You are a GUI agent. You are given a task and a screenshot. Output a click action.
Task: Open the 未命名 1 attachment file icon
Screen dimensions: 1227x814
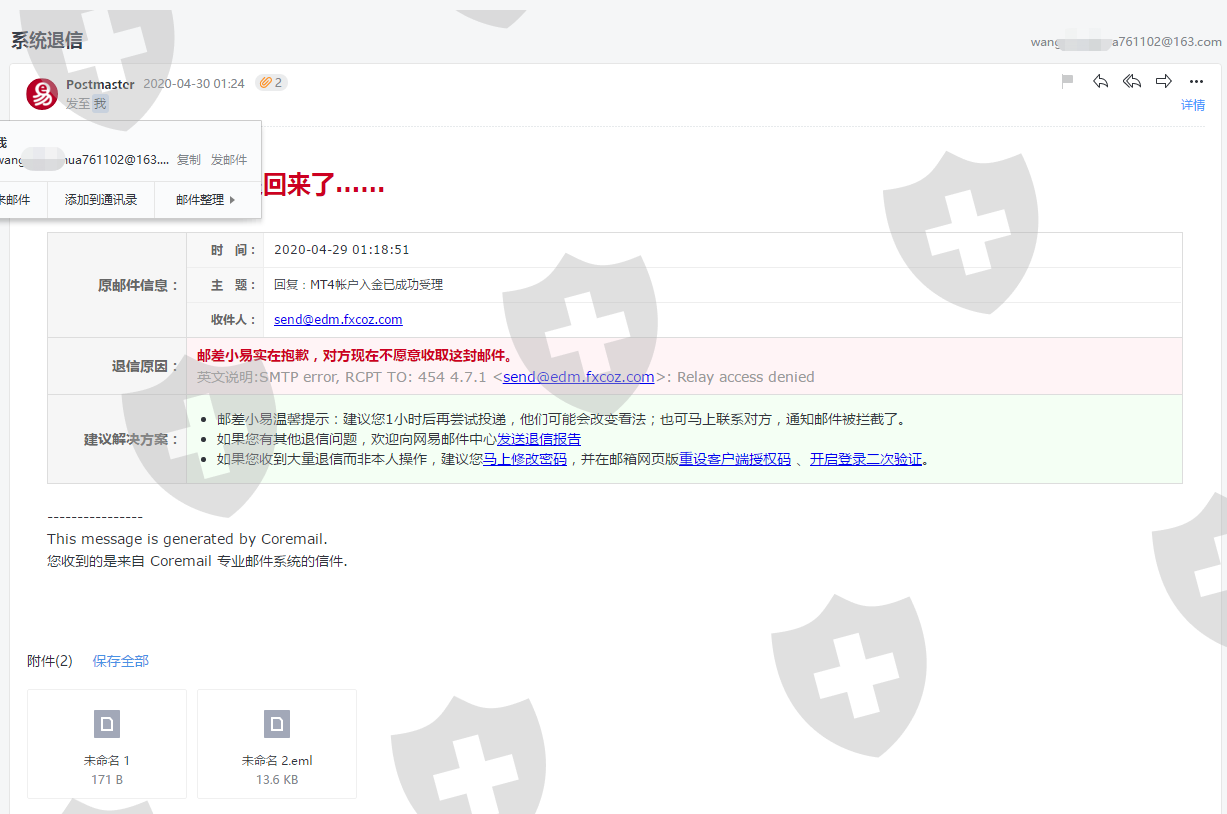pyautogui.click(x=106, y=724)
